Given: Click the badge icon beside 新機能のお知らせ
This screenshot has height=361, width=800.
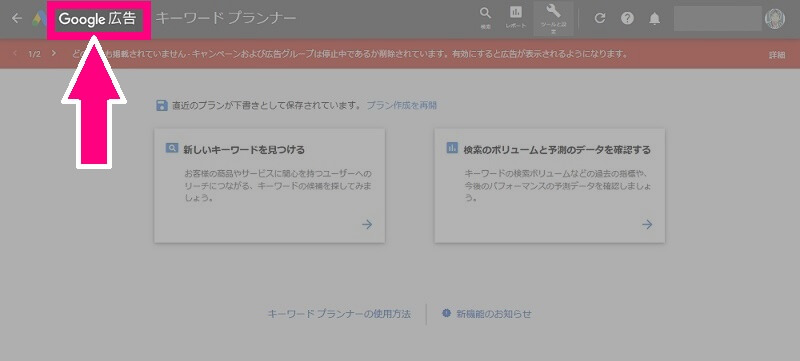Looking at the screenshot, I should 446,313.
